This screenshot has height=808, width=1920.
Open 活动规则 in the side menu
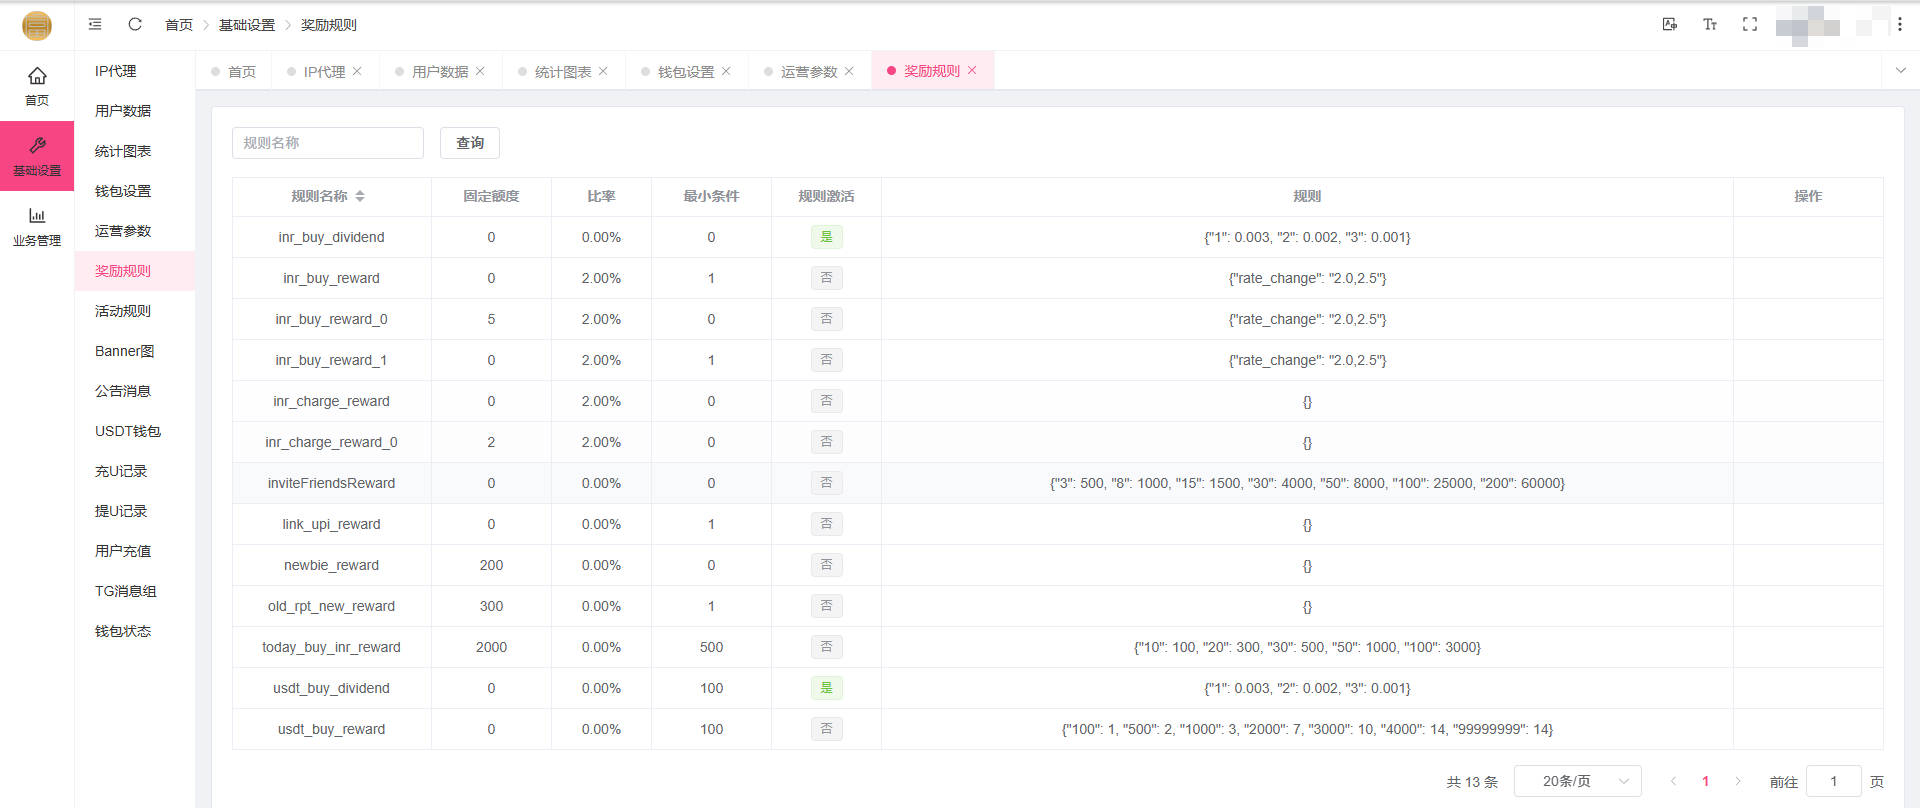click(x=123, y=311)
